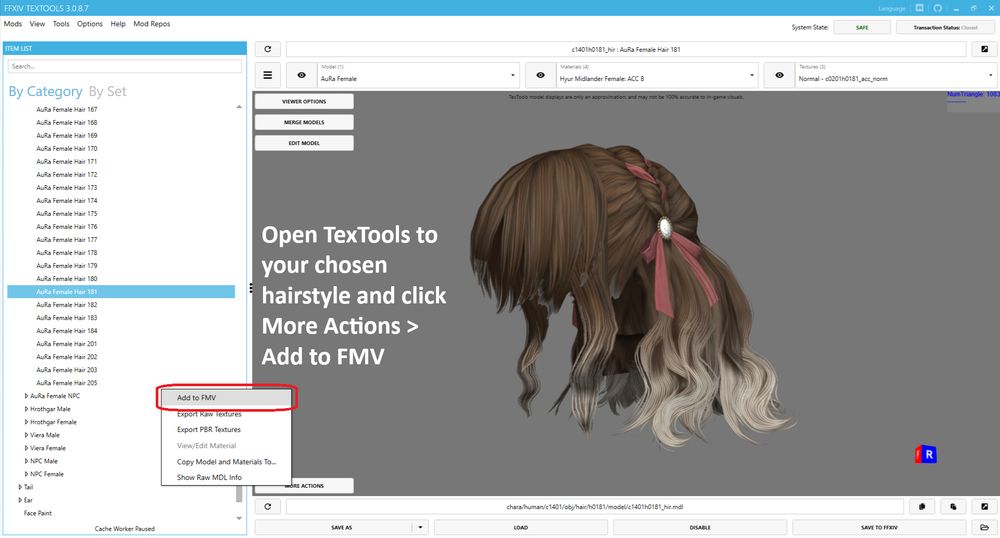
Task: Expand the Hrothgar Female tree node
Action: (x=26, y=422)
